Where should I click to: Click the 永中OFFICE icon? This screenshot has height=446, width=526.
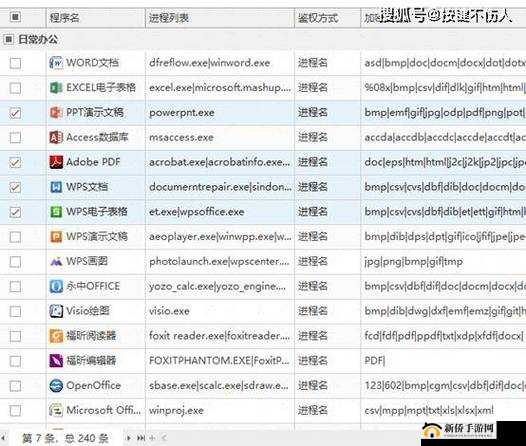(x=56, y=286)
